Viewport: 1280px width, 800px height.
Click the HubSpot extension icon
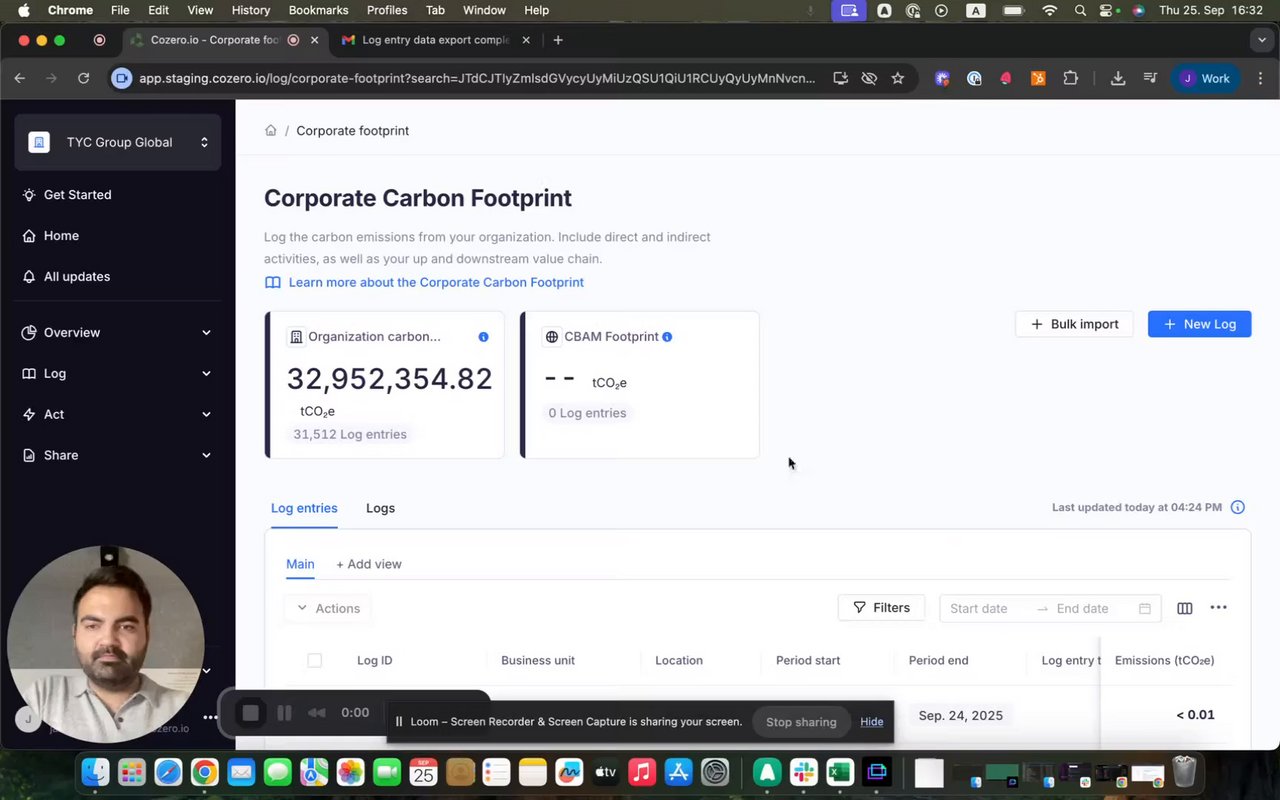click(x=1038, y=78)
